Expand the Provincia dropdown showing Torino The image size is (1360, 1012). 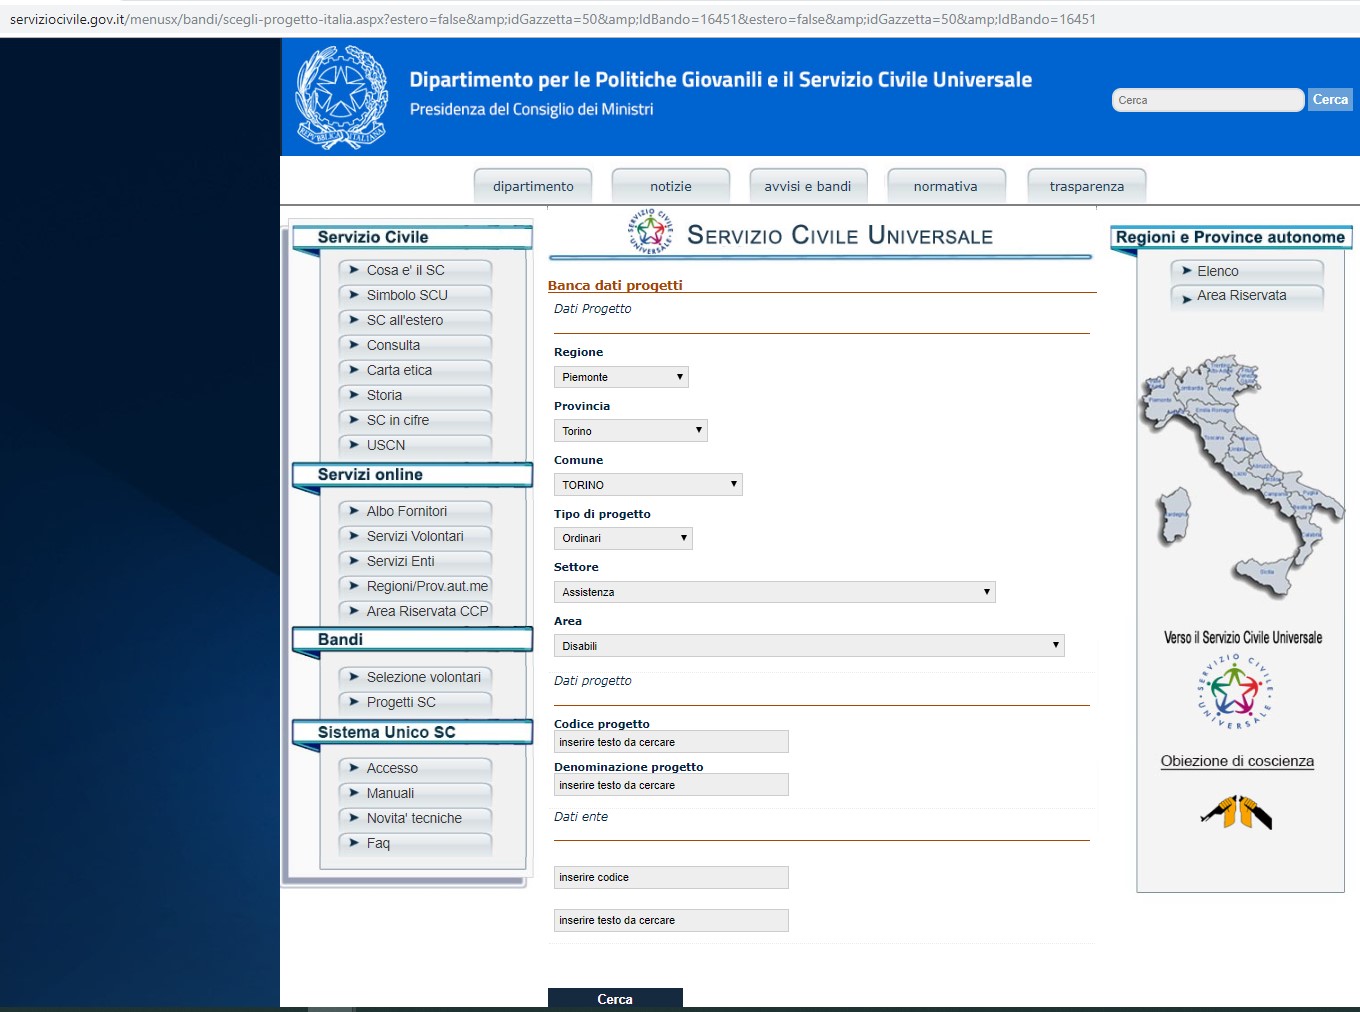(x=630, y=431)
